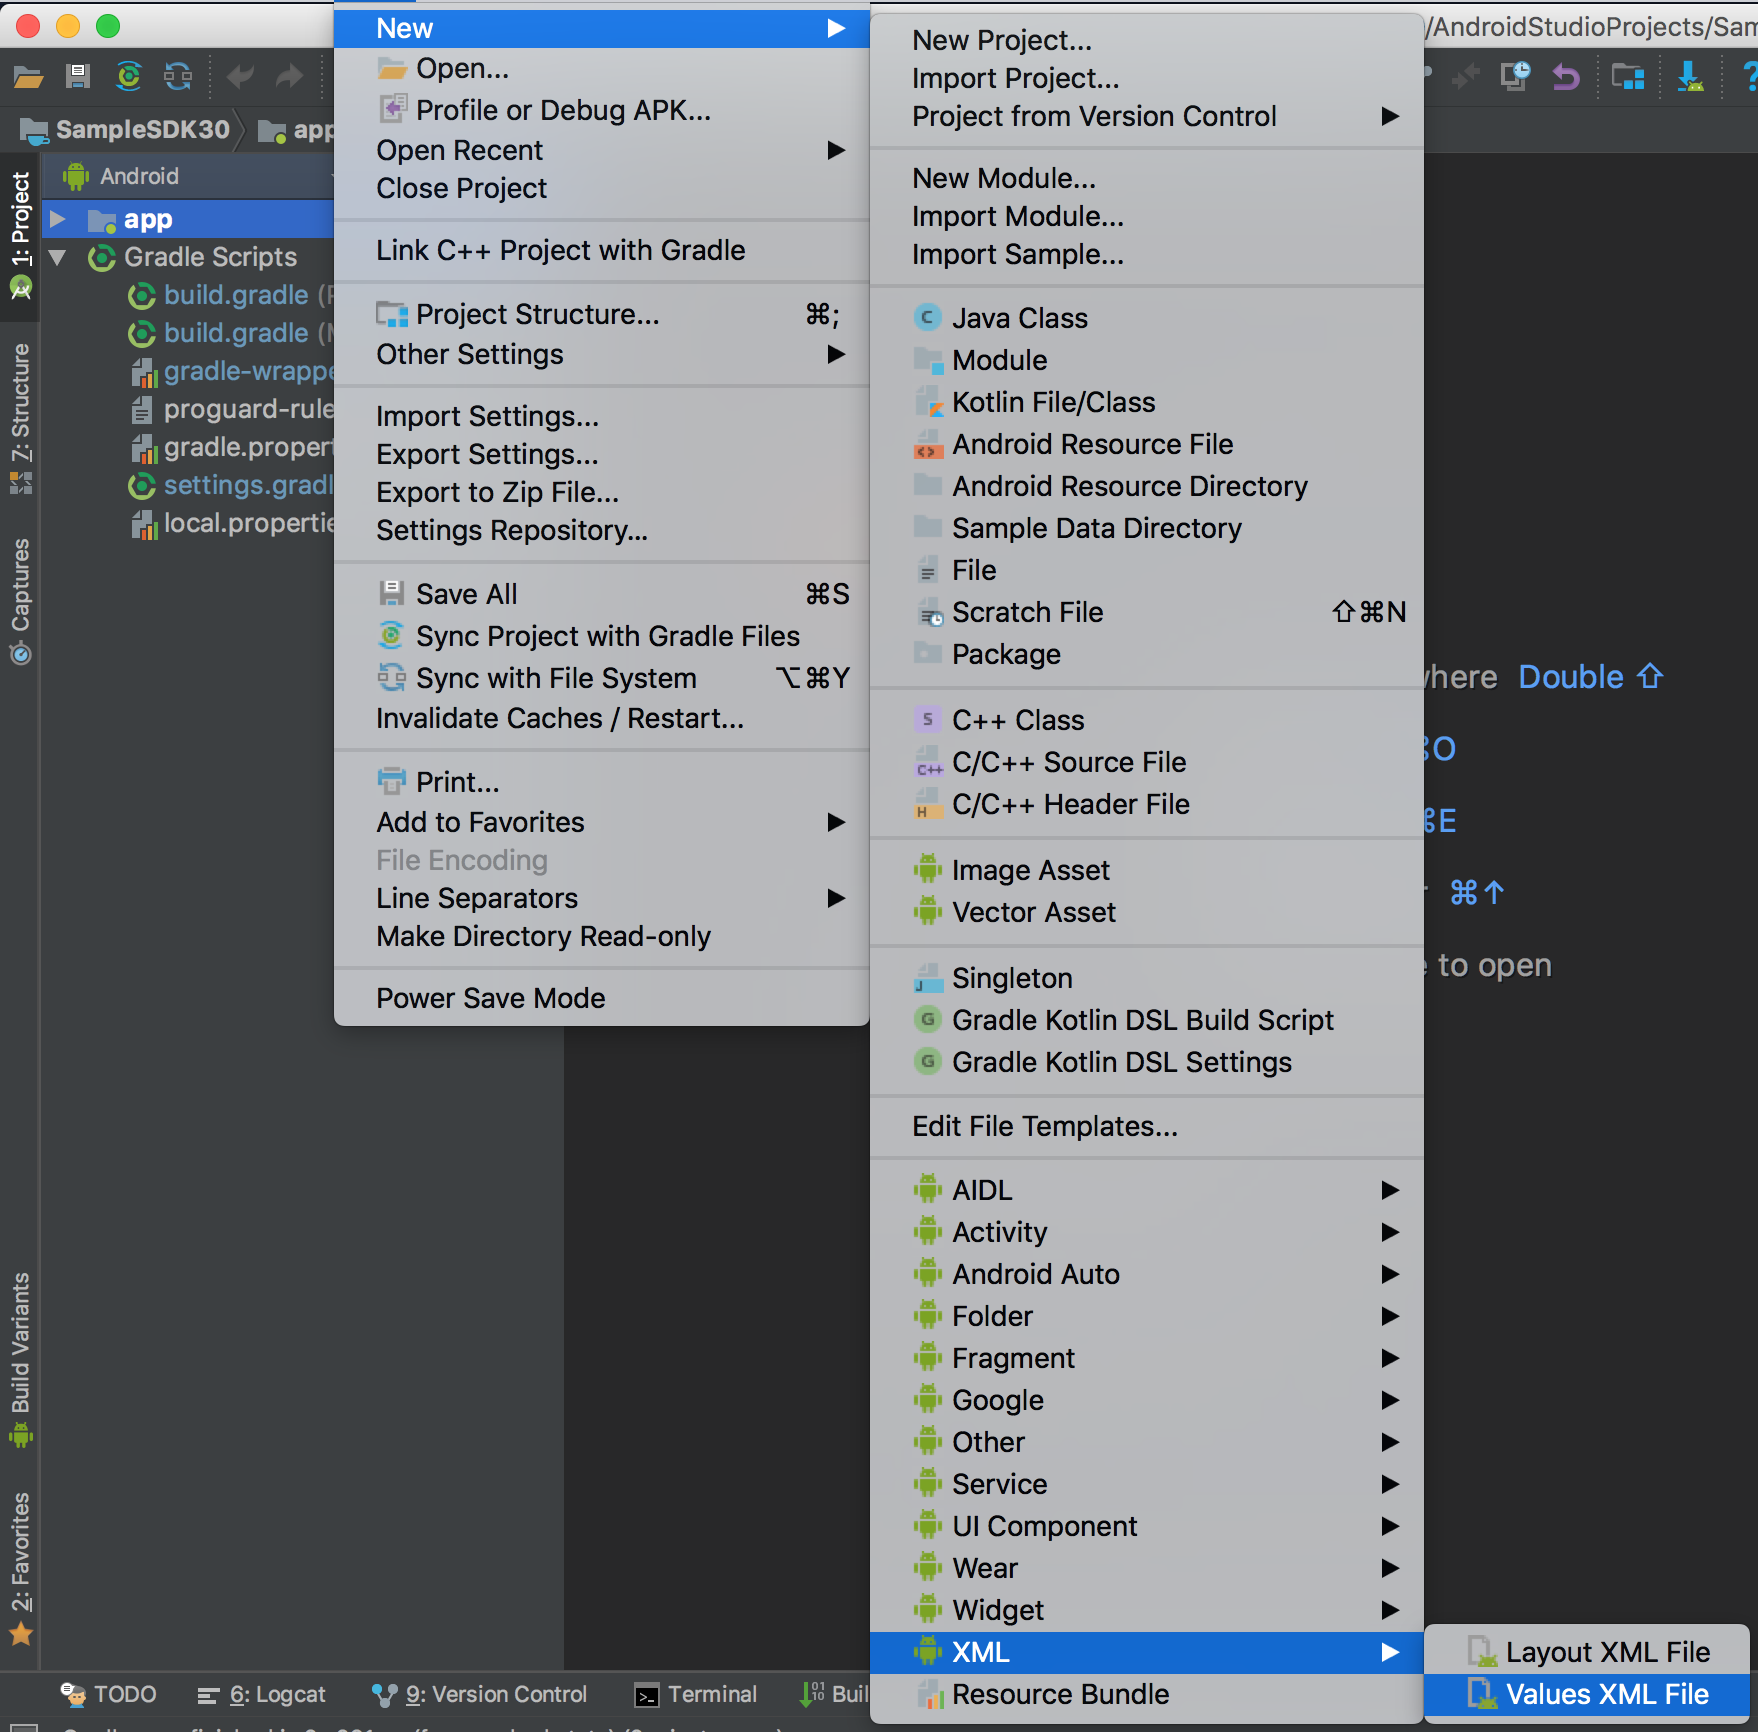
Task: Expand the Add to Favorites submenu
Action: [602, 822]
